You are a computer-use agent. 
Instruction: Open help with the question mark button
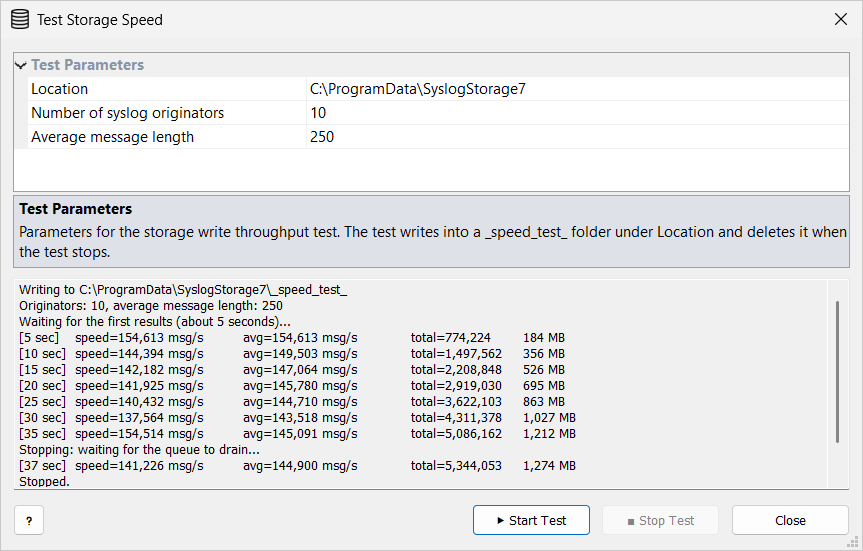pos(29,520)
